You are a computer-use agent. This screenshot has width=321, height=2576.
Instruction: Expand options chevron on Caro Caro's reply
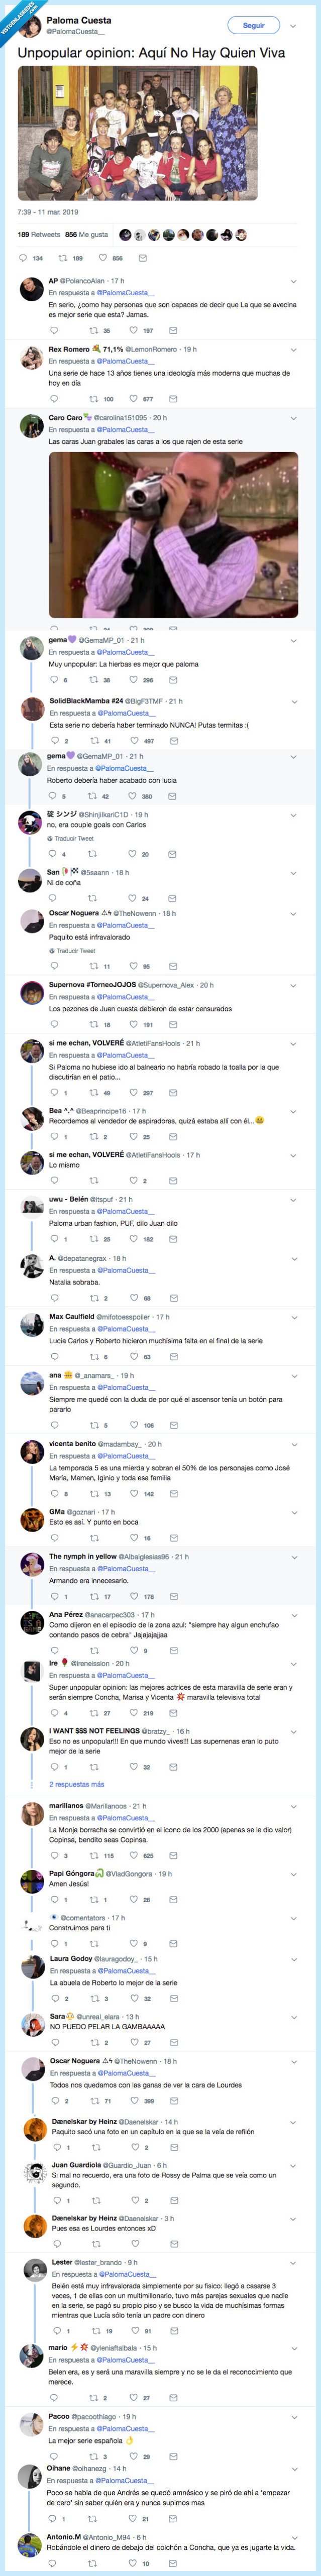[293, 418]
